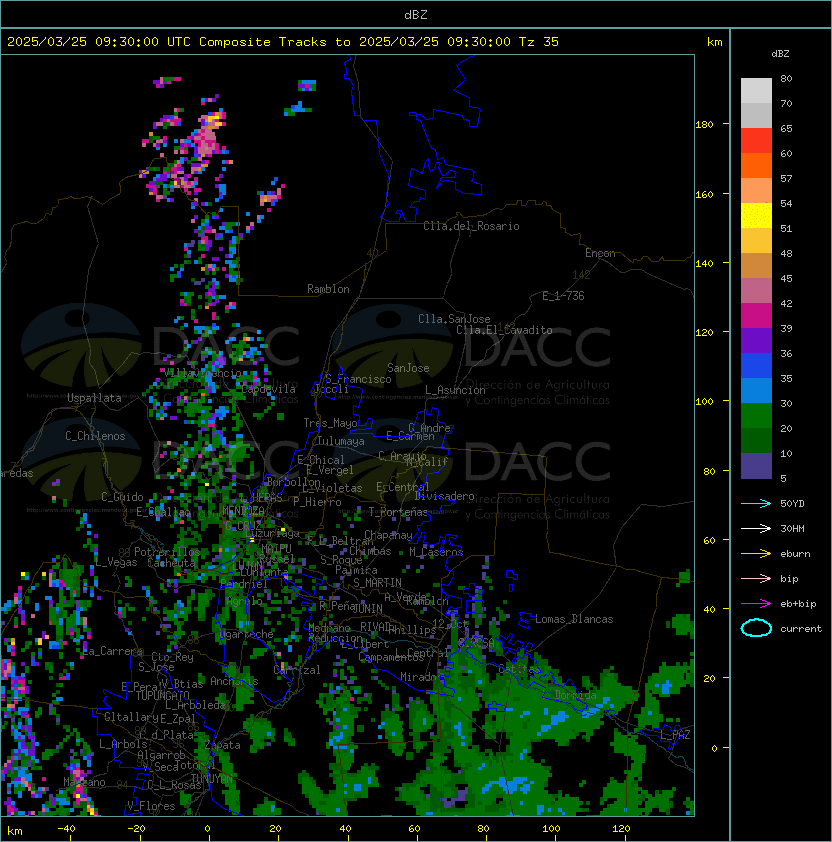Click the 'Encon' place label

[x=600, y=253]
